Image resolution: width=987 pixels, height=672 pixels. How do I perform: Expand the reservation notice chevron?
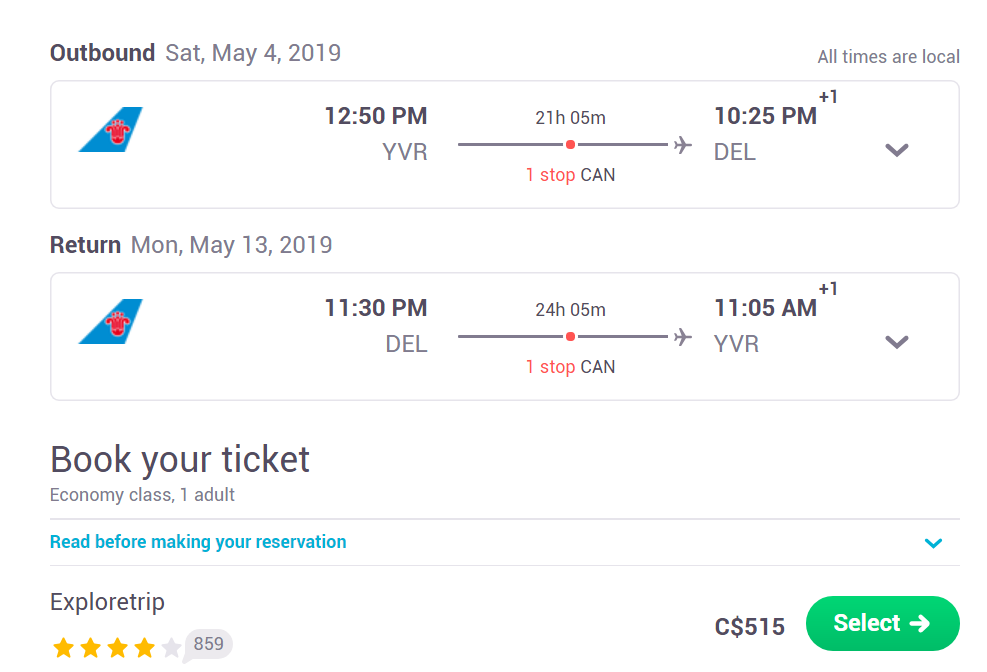(x=933, y=543)
